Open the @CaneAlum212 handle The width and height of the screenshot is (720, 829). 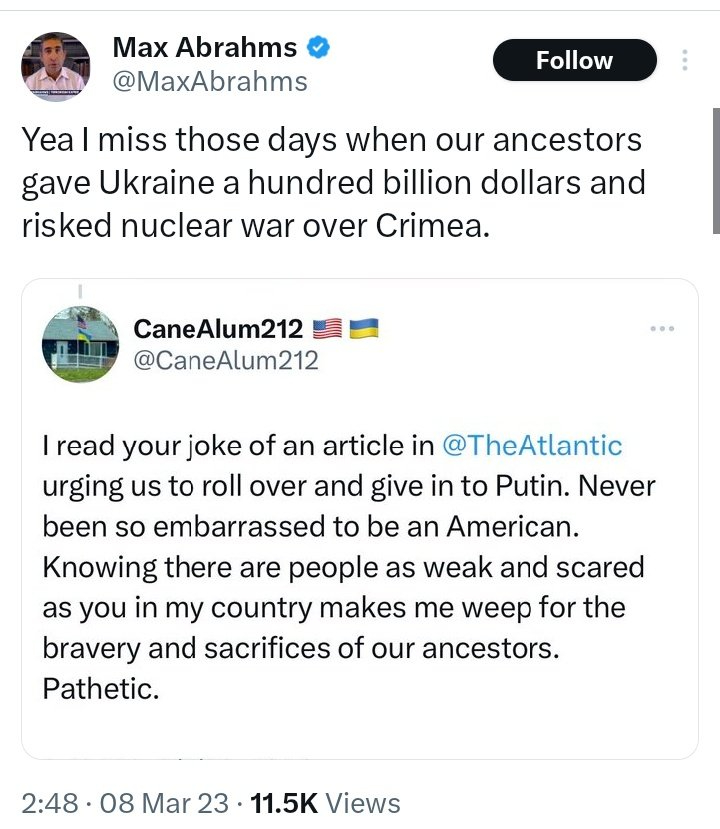(x=226, y=360)
